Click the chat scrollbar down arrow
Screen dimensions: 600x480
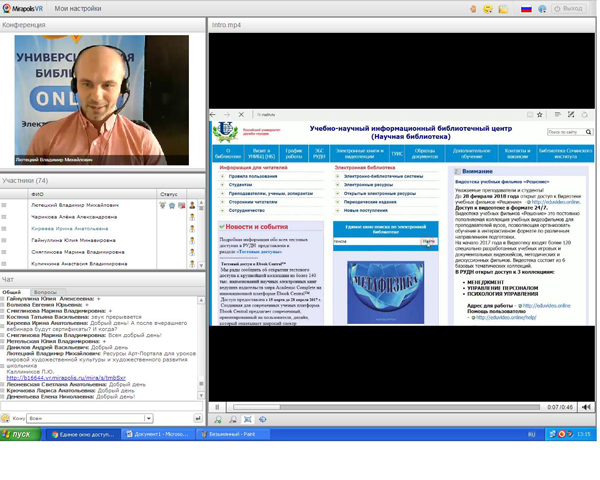click(x=201, y=395)
